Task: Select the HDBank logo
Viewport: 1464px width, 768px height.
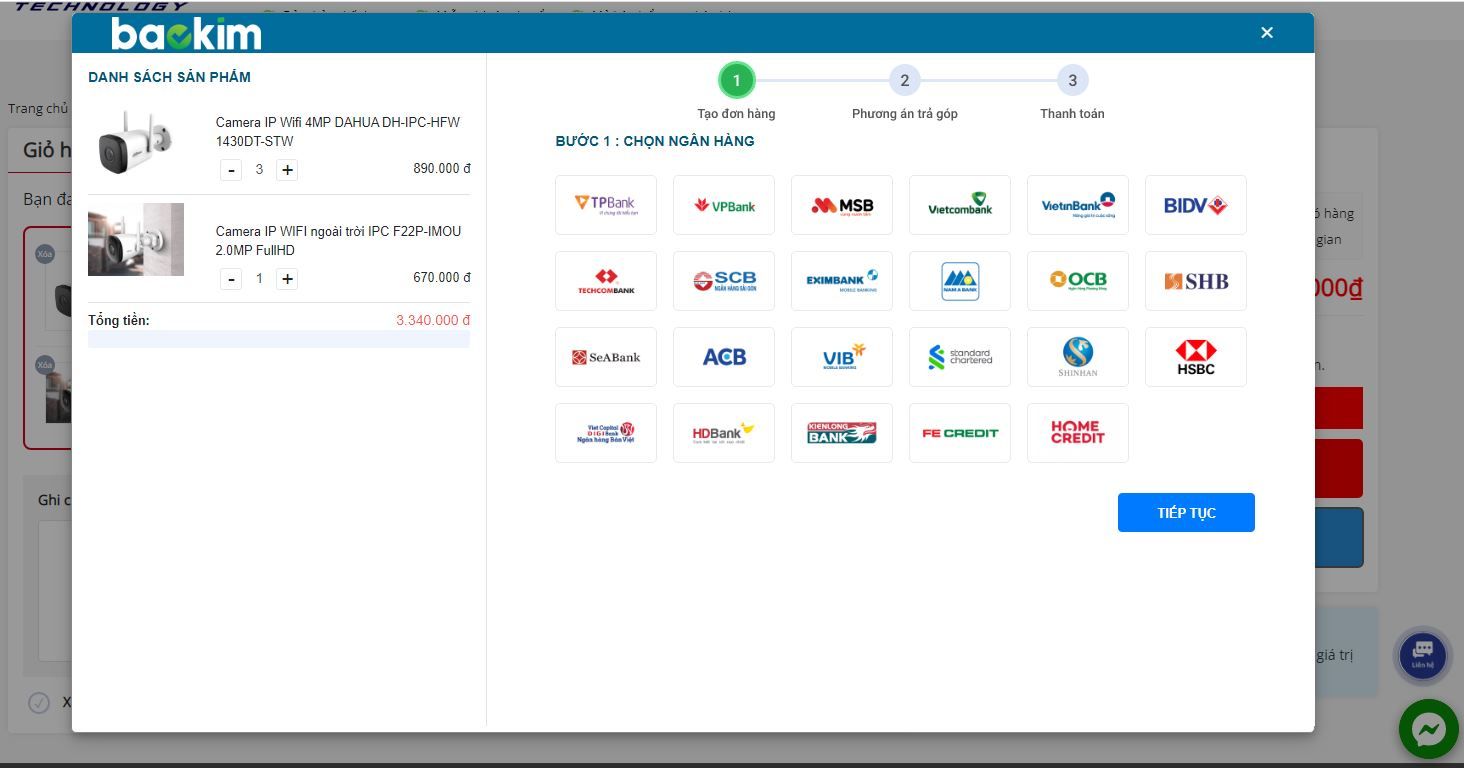Action: (723, 433)
